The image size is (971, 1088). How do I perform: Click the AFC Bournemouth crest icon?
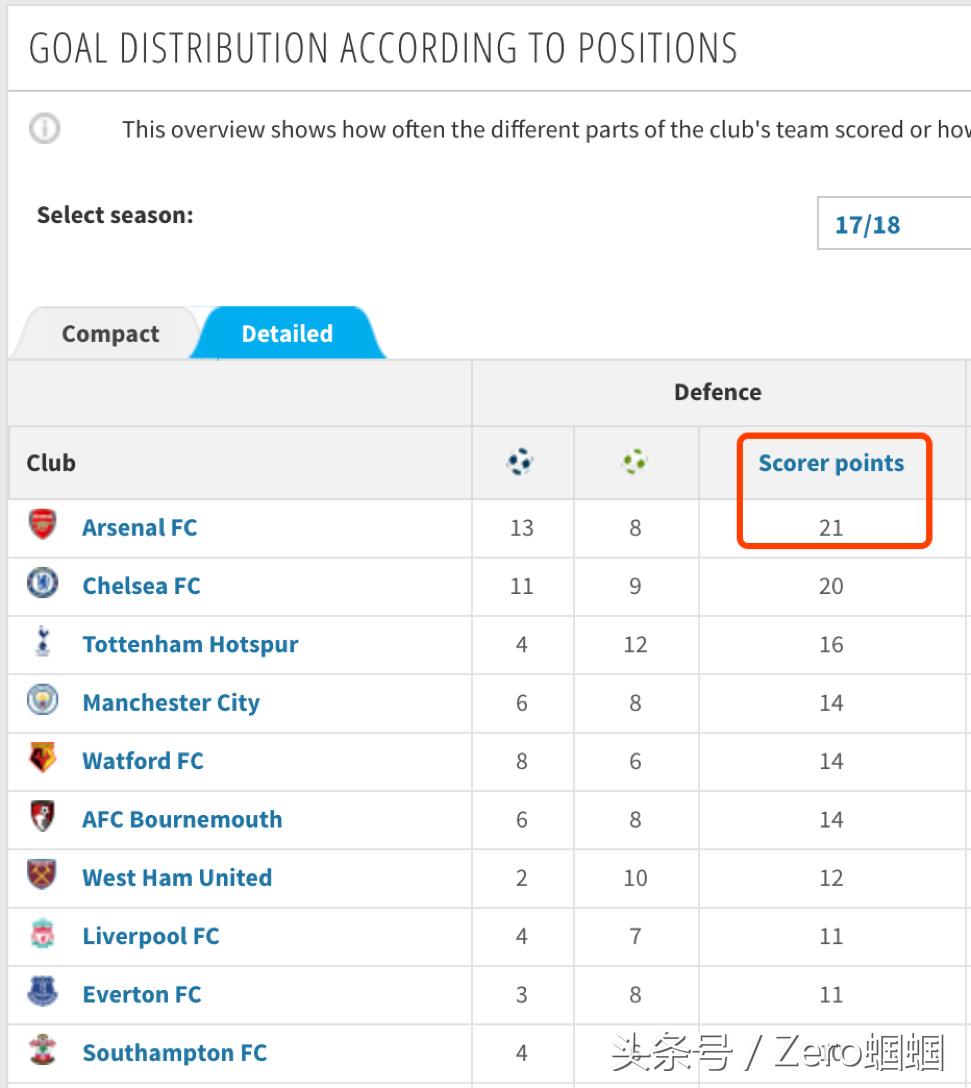click(42, 817)
